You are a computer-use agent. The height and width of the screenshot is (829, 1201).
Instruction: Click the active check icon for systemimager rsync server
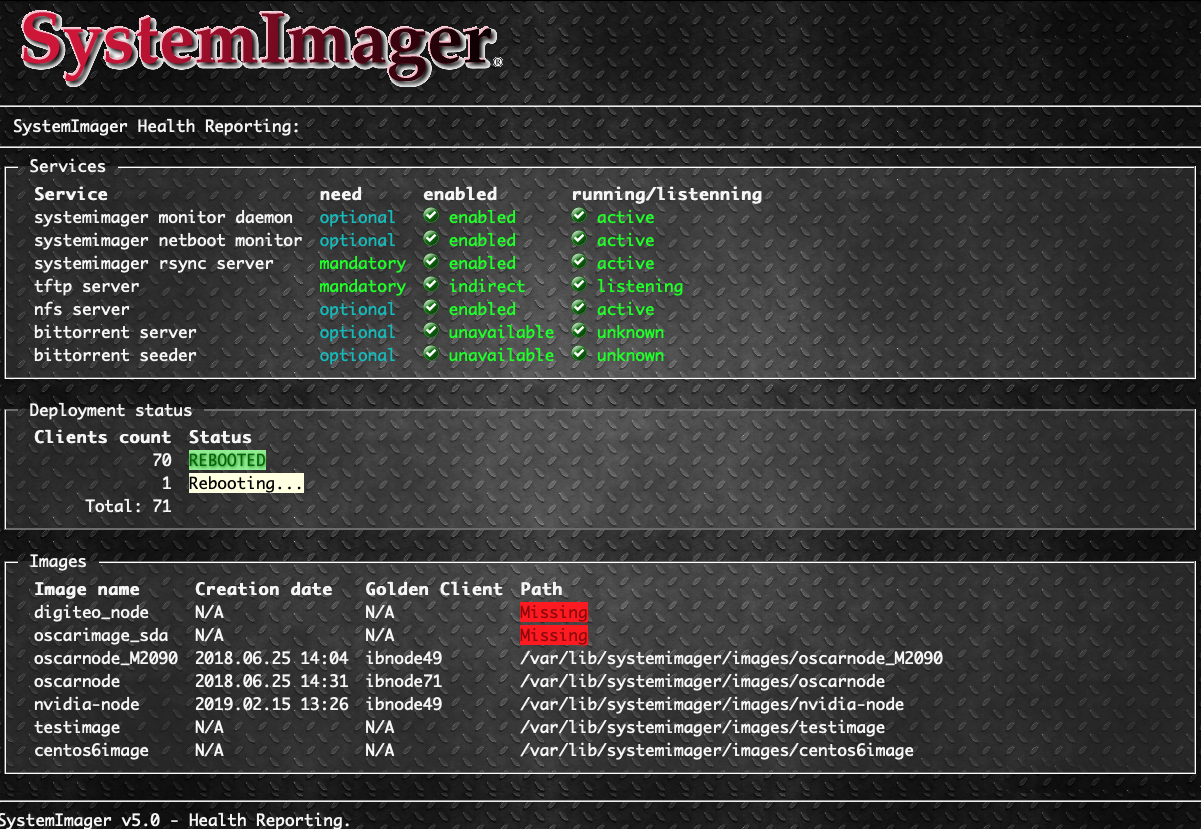tap(579, 262)
